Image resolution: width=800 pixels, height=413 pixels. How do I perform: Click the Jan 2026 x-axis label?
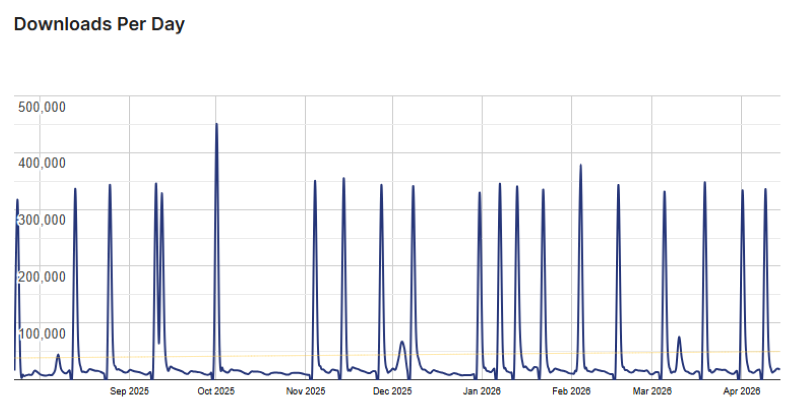(x=482, y=391)
